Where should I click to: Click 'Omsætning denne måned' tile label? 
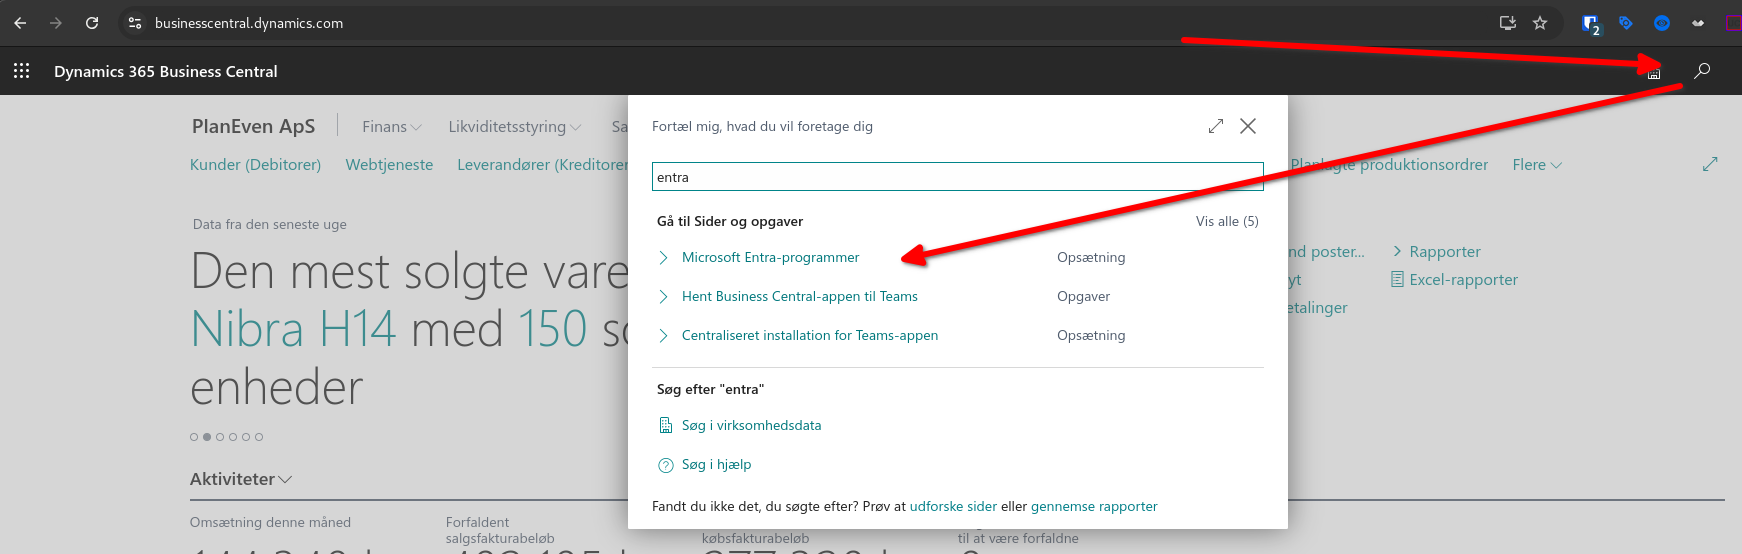tap(270, 522)
